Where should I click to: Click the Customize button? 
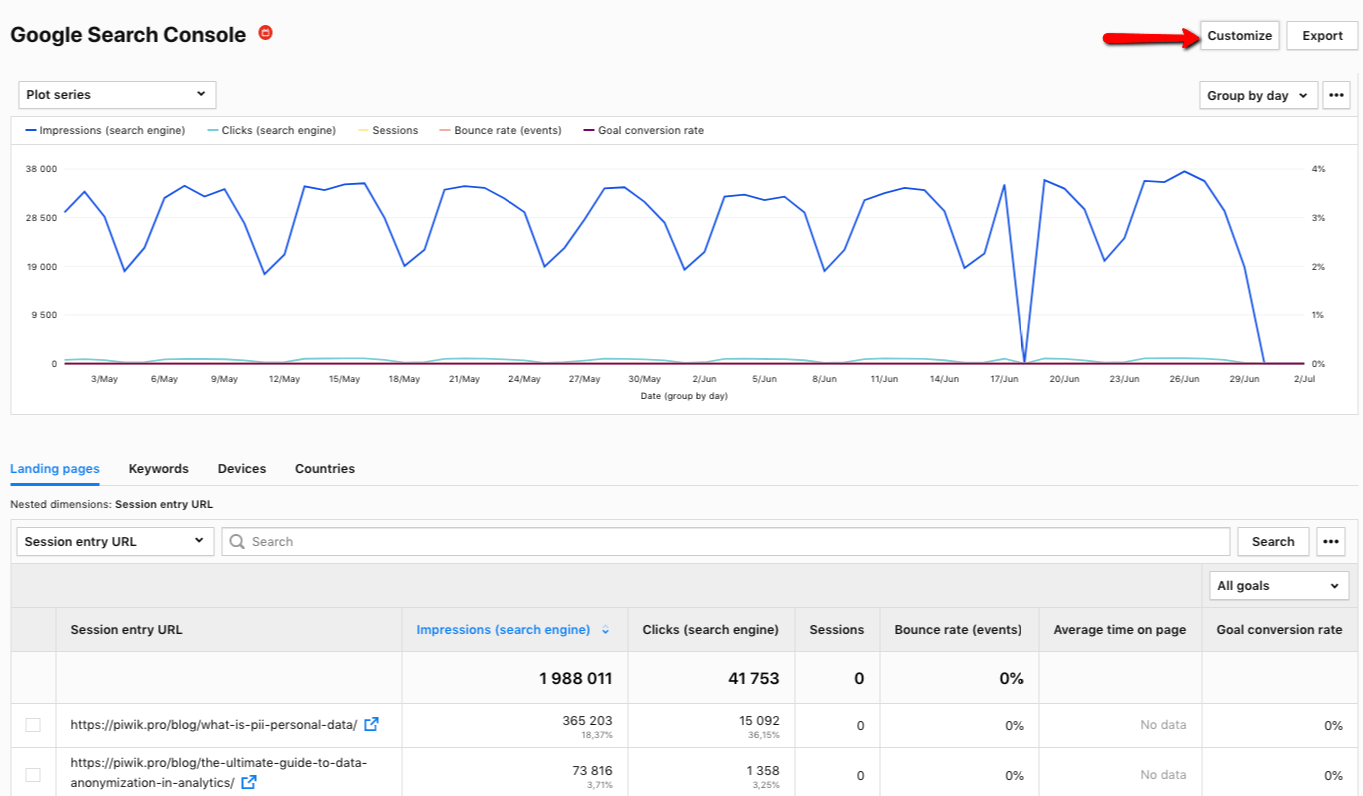pos(1239,35)
